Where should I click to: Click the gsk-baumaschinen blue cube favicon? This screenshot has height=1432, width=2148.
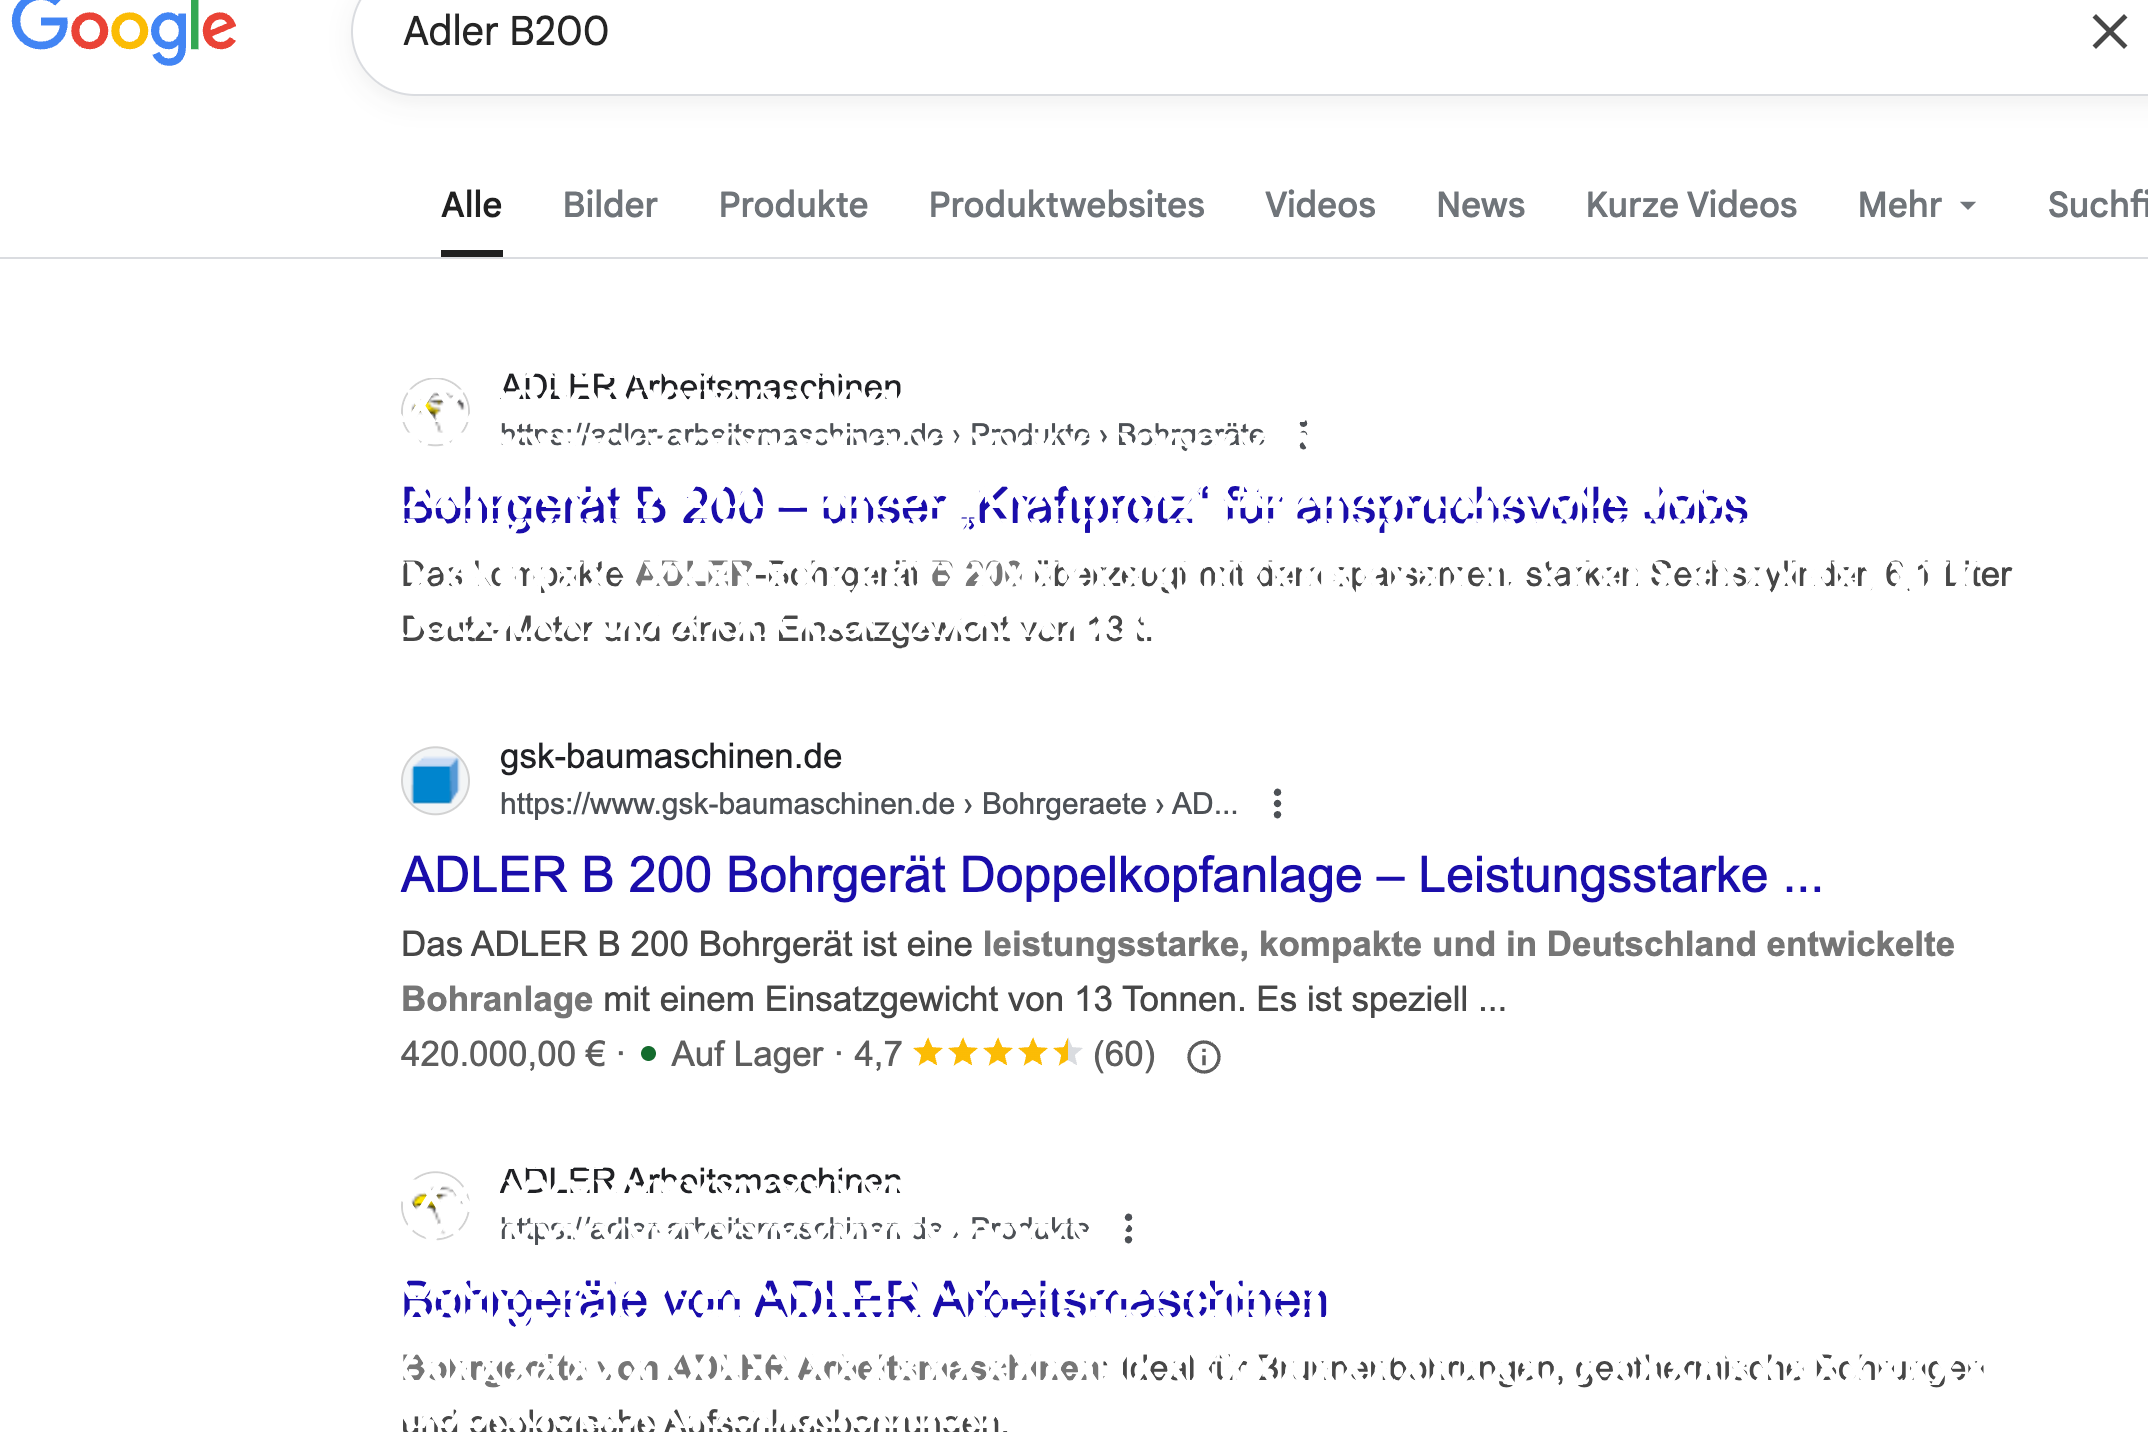pos(436,781)
